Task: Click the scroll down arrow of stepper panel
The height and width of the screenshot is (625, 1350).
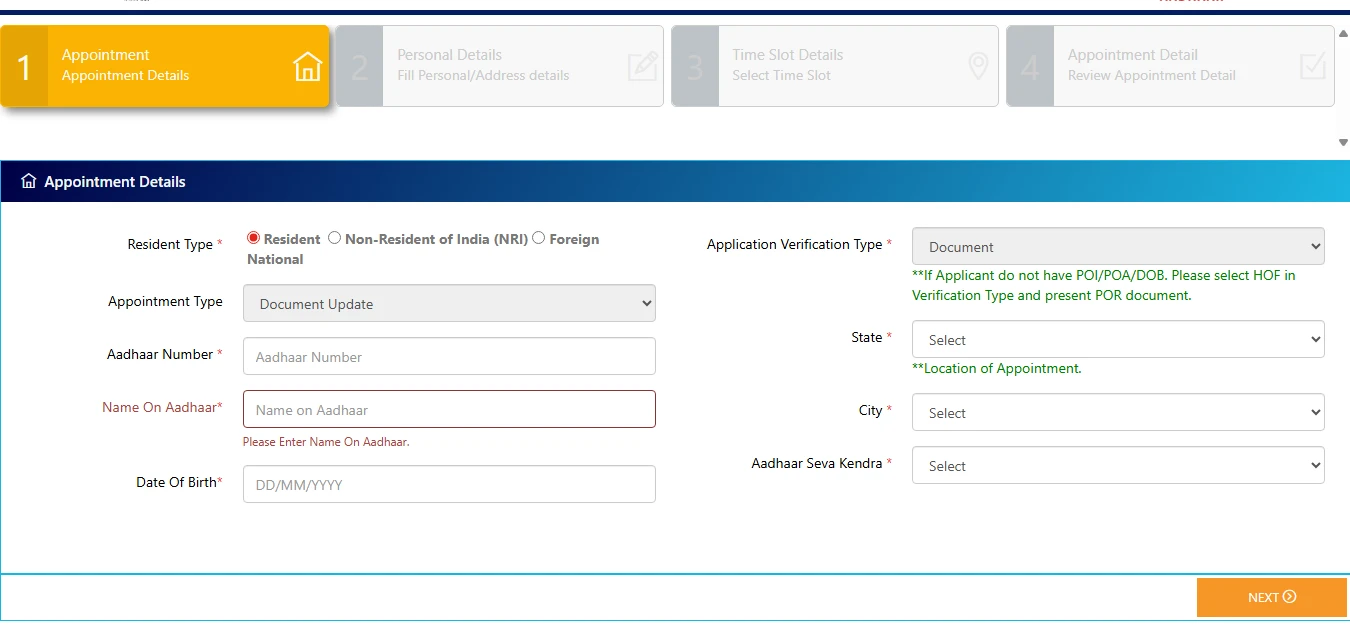Action: click(x=1342, y=143)
